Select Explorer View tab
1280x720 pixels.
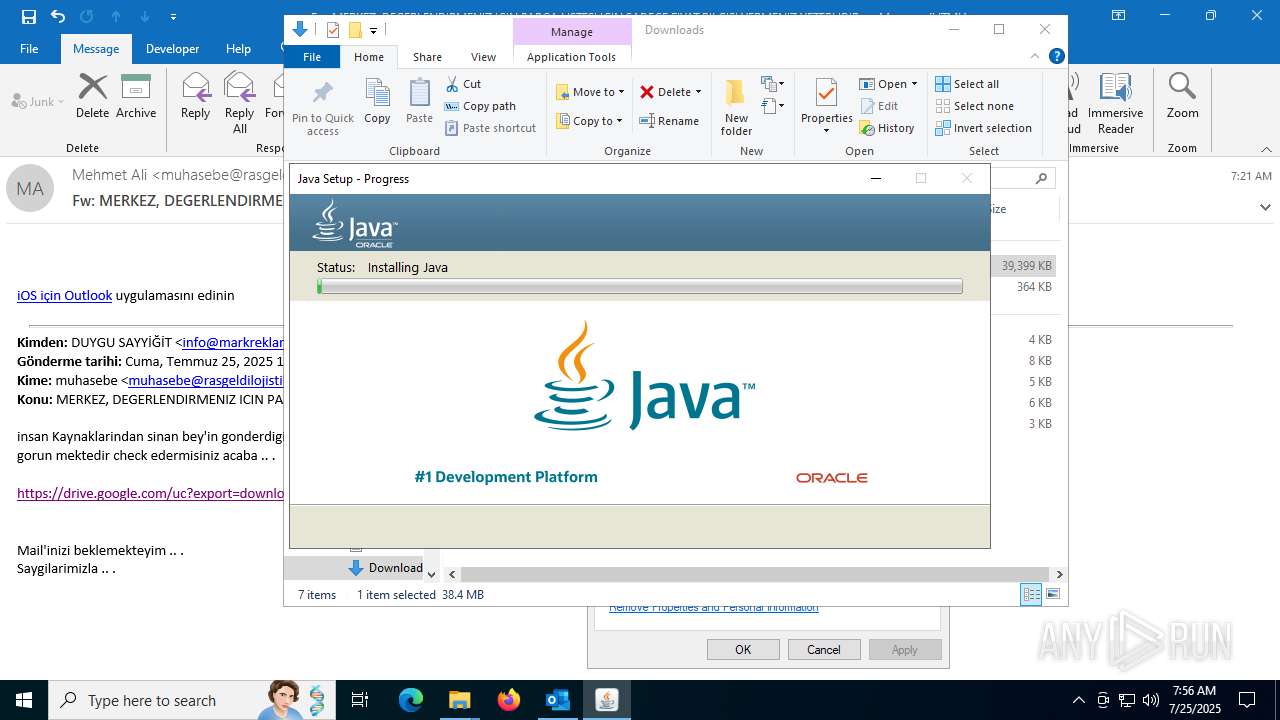pos(483,57)
